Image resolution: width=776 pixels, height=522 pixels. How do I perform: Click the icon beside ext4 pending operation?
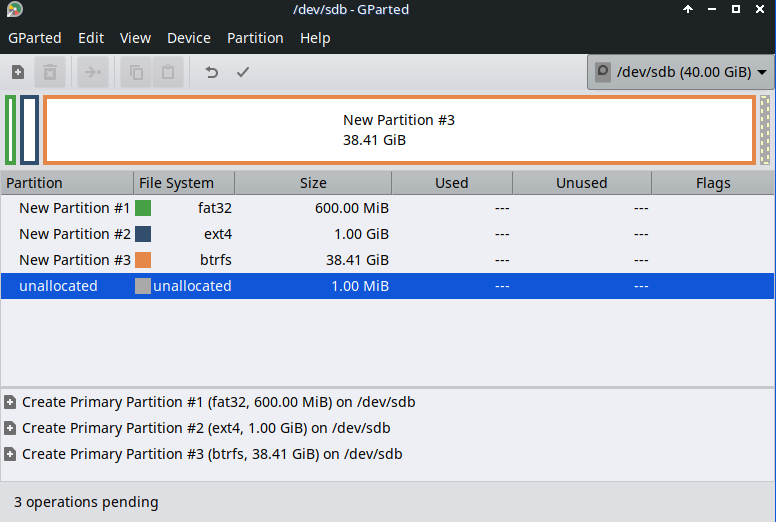pyautogui.click(x=10, y=428)
